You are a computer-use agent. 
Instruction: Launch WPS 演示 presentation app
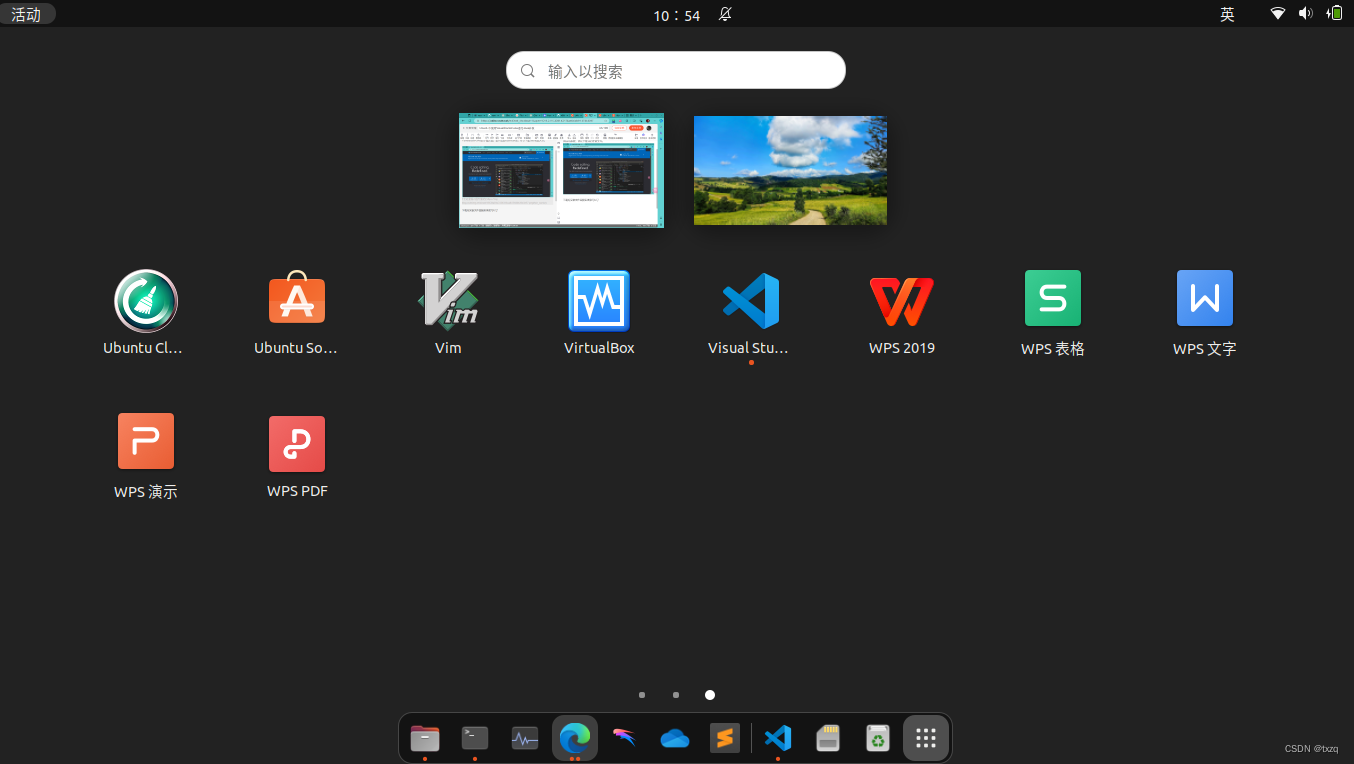(x=146, y=441)
